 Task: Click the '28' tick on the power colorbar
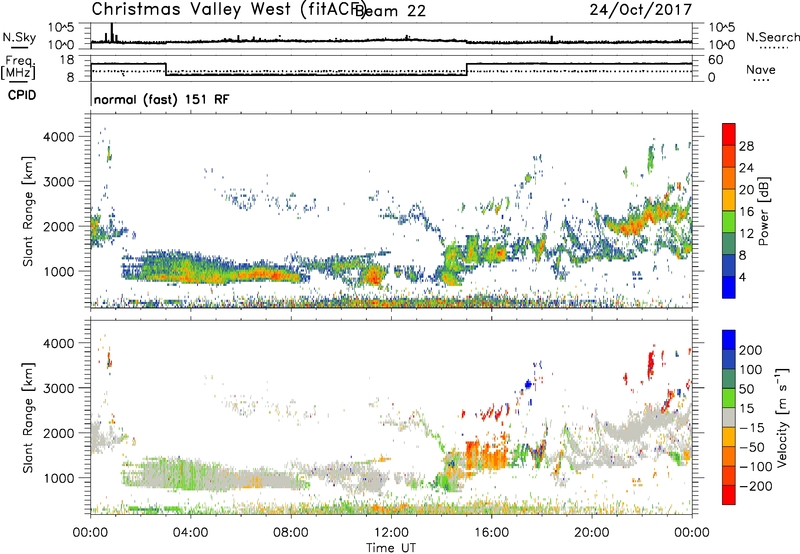click(746, 146)
